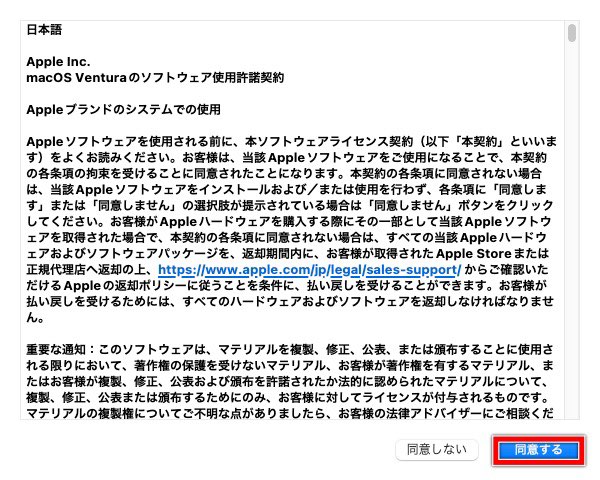This screenshot has height=480, width=600.
Task: Click the empty scrollbar track below the thumb
Action: (572, 230)
